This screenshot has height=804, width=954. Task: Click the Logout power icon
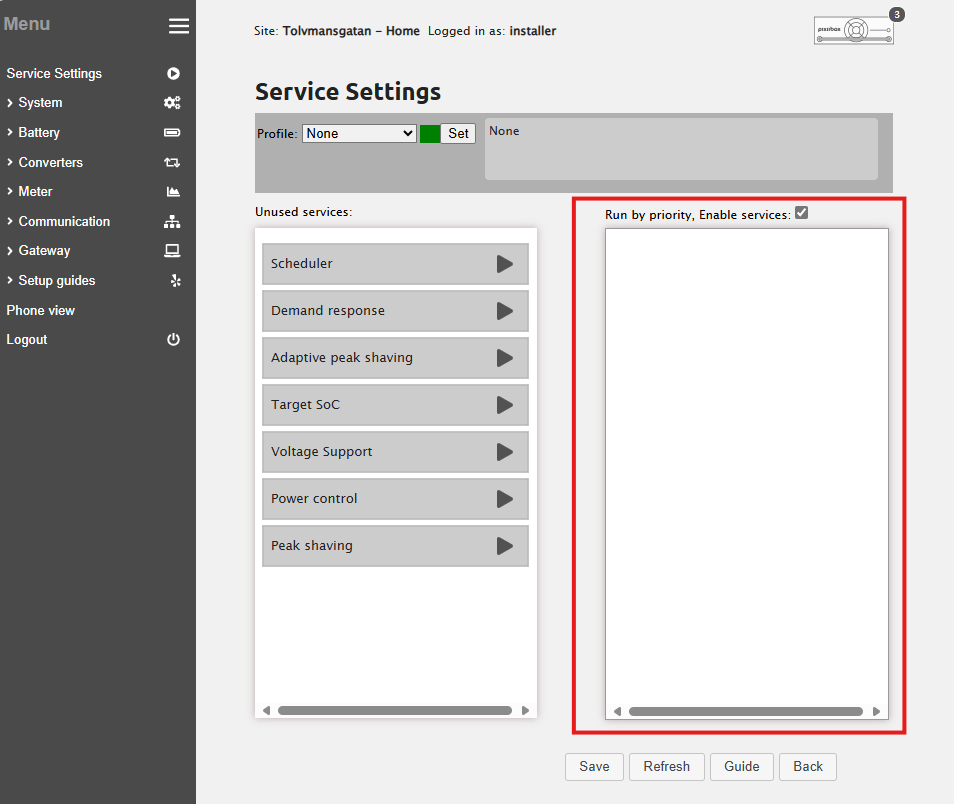pos(173,339)
